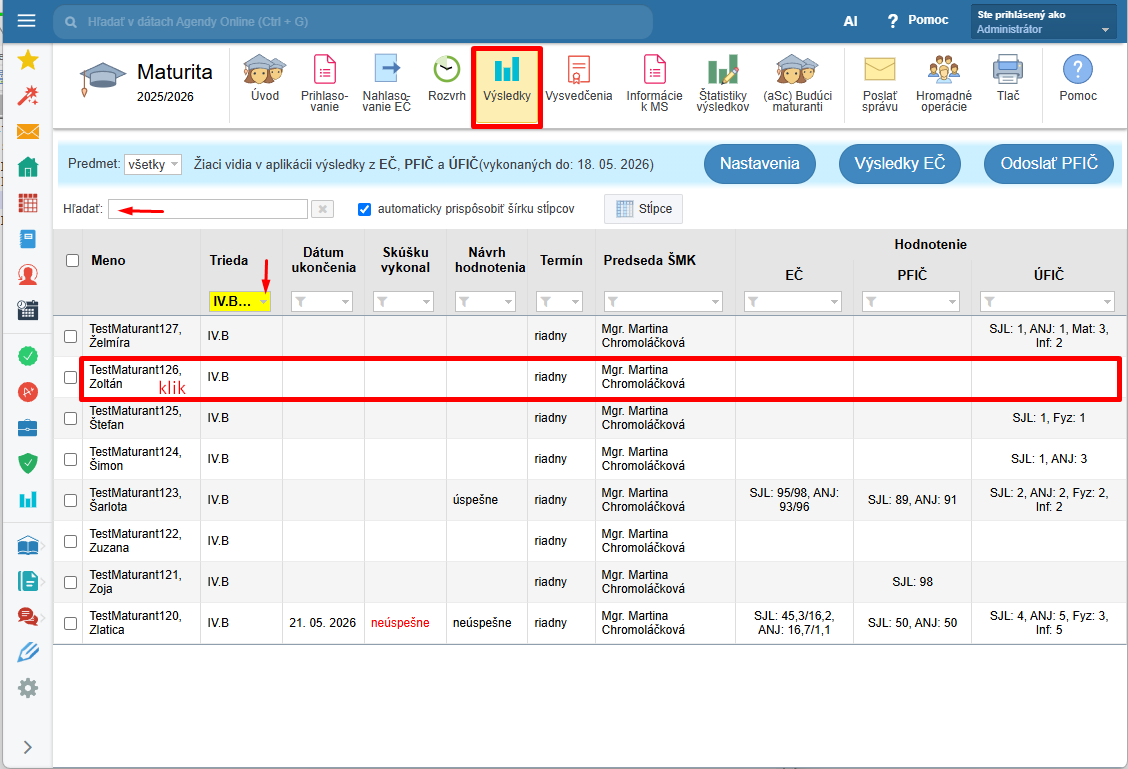Click the Nastavenia button
This screenshot has width=1128, height=769.
(760, 164)
